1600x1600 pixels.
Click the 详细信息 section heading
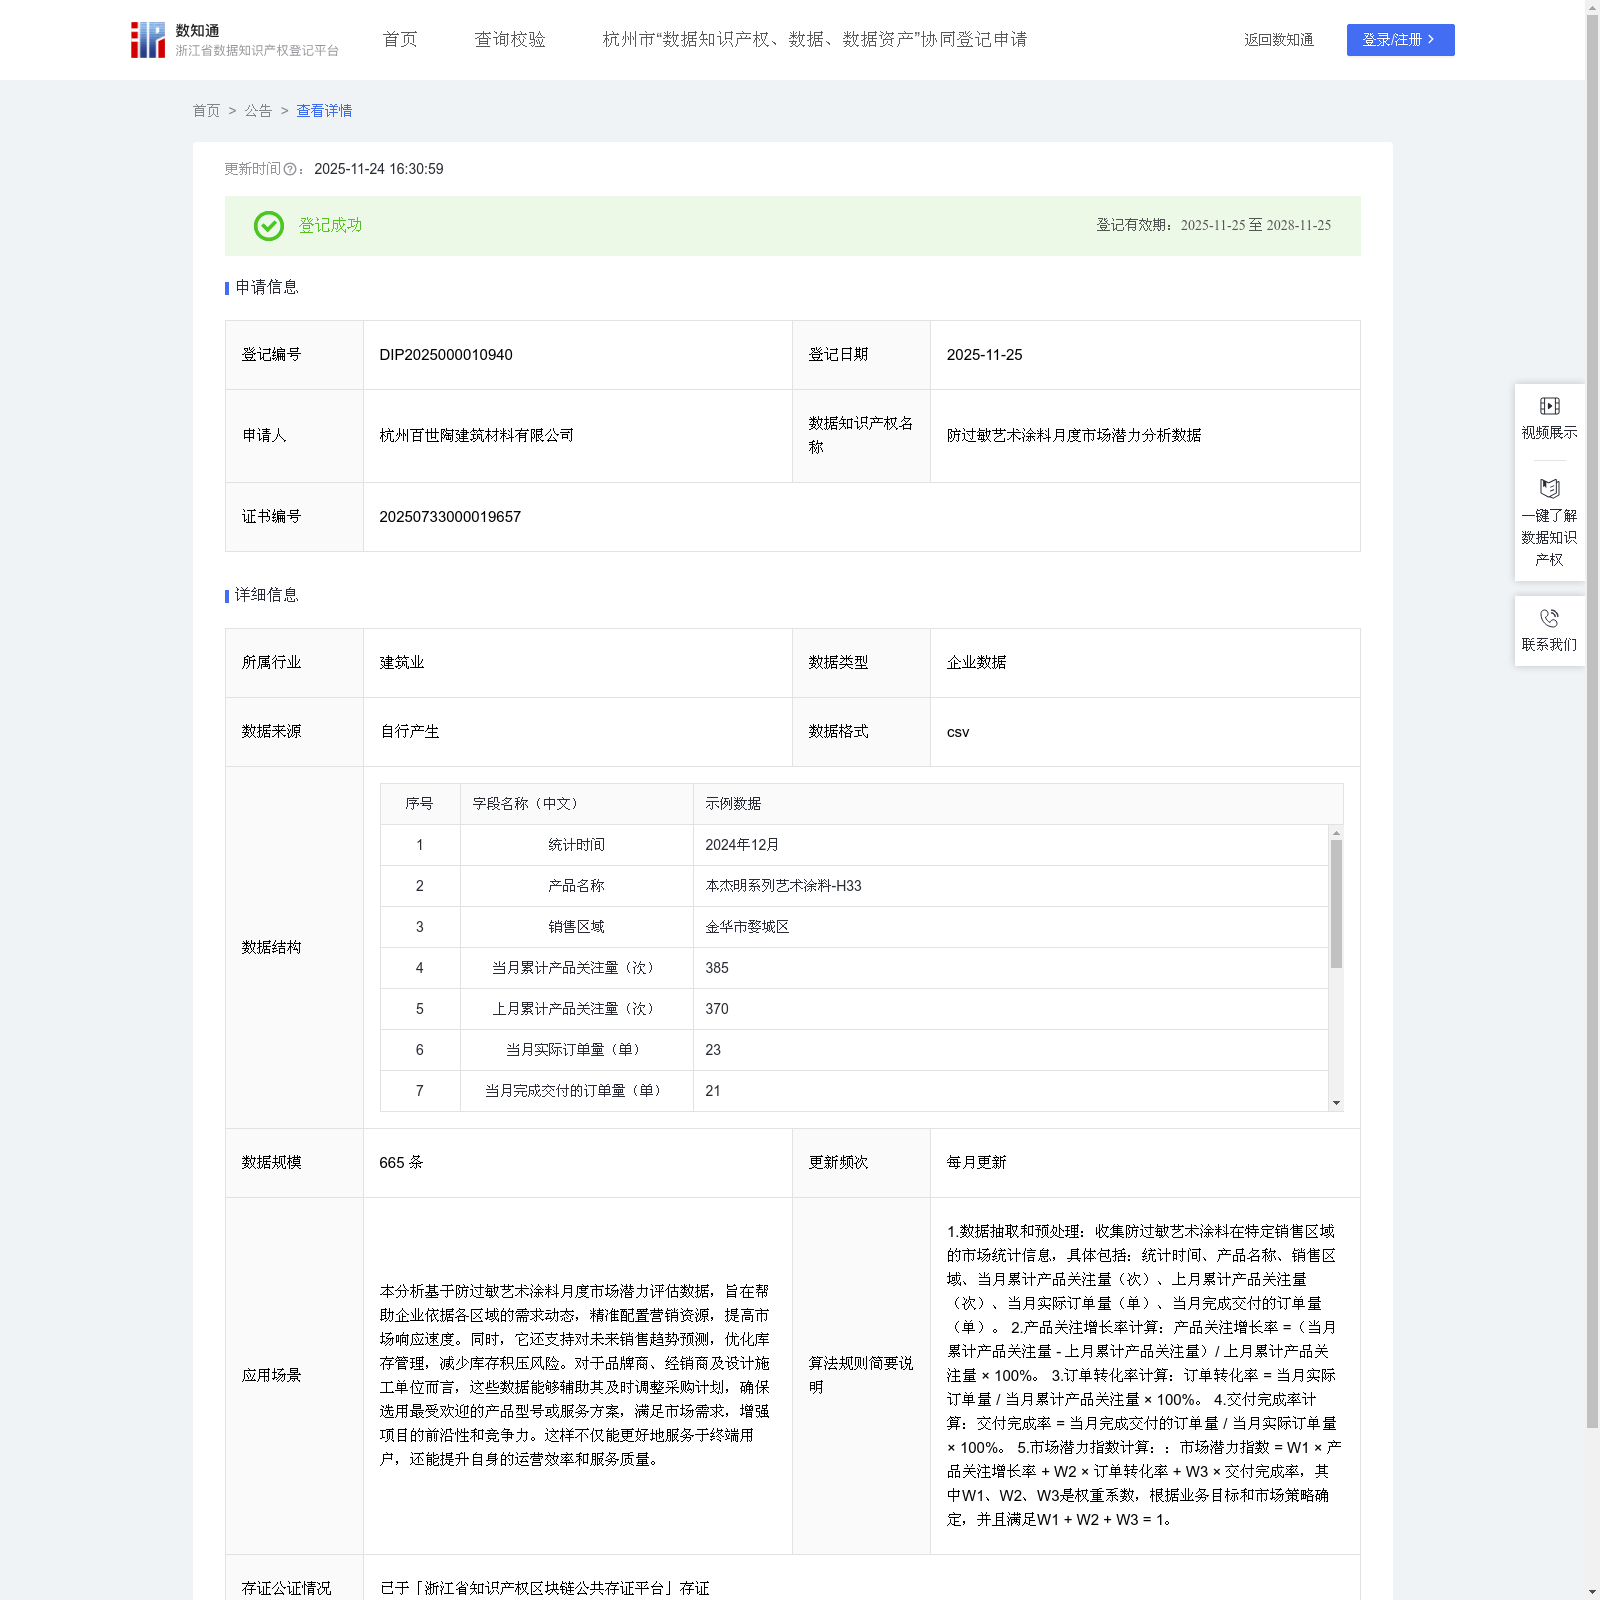click(x=266, y=596)
